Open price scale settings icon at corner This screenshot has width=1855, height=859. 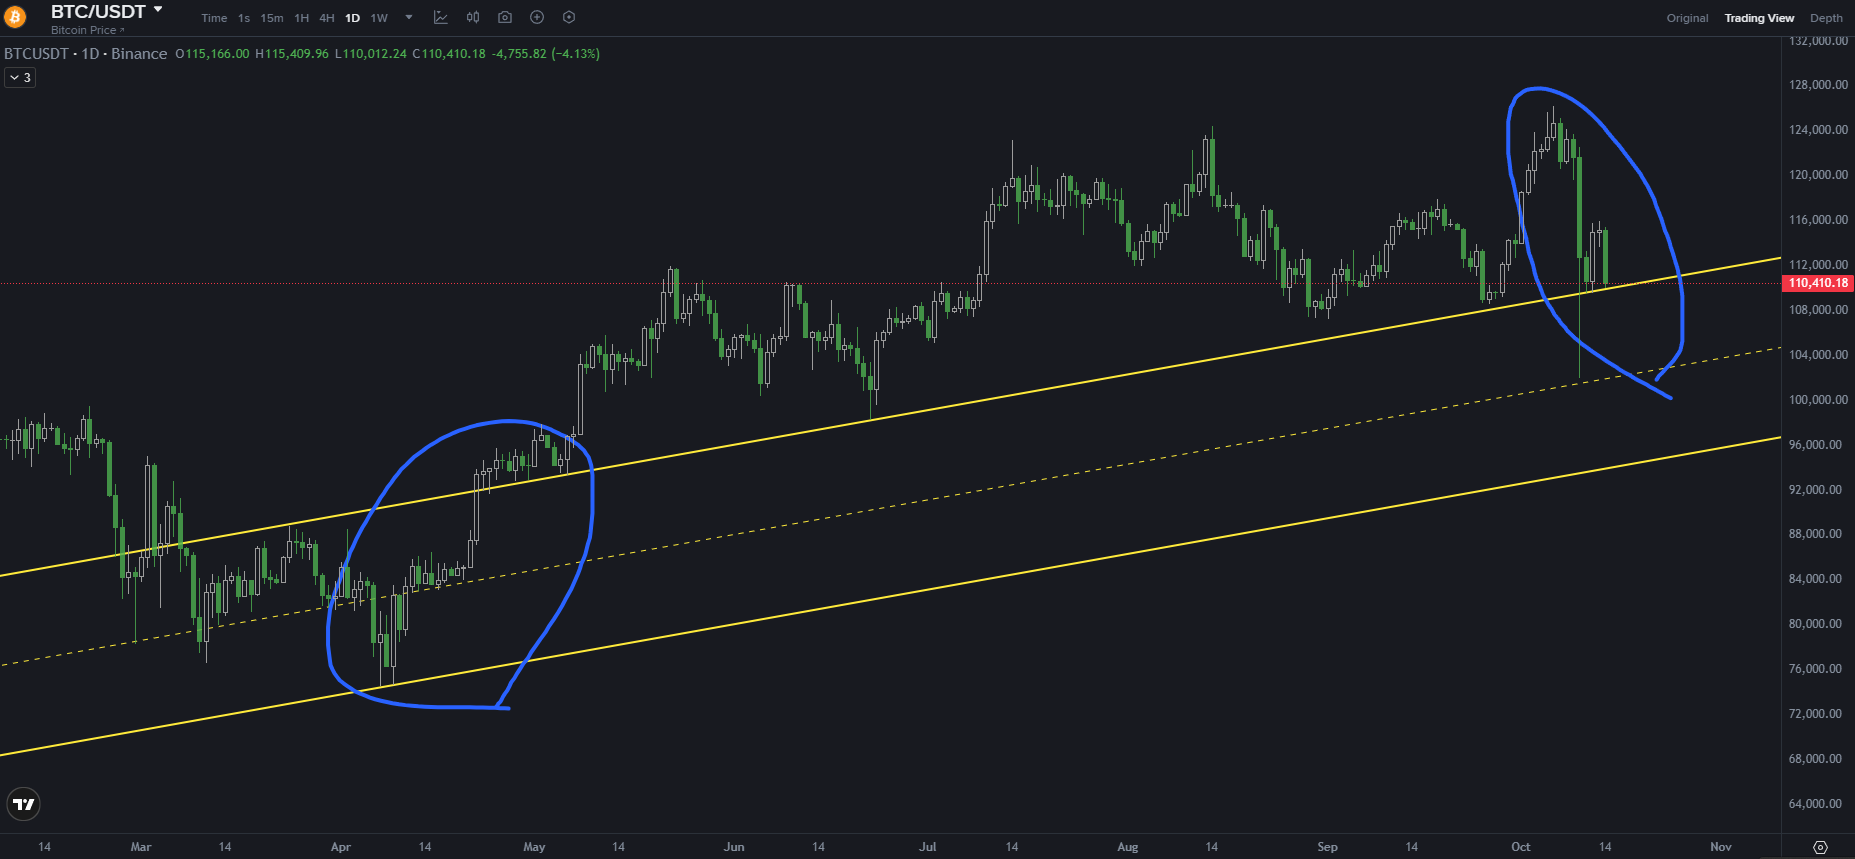click(1820, 847)
